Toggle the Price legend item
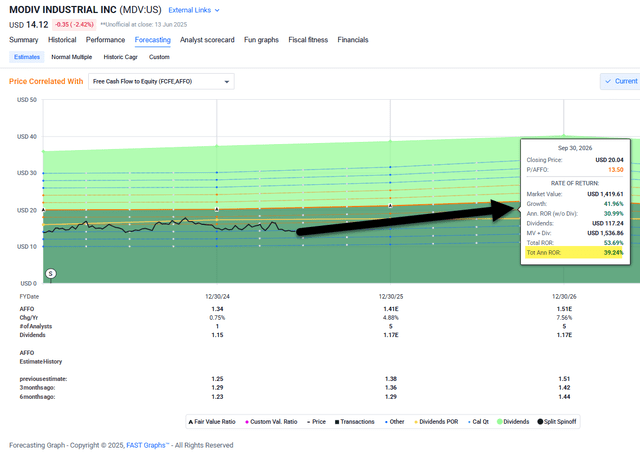The height and width of the screenshot is (453, 640). pos(316,422)
